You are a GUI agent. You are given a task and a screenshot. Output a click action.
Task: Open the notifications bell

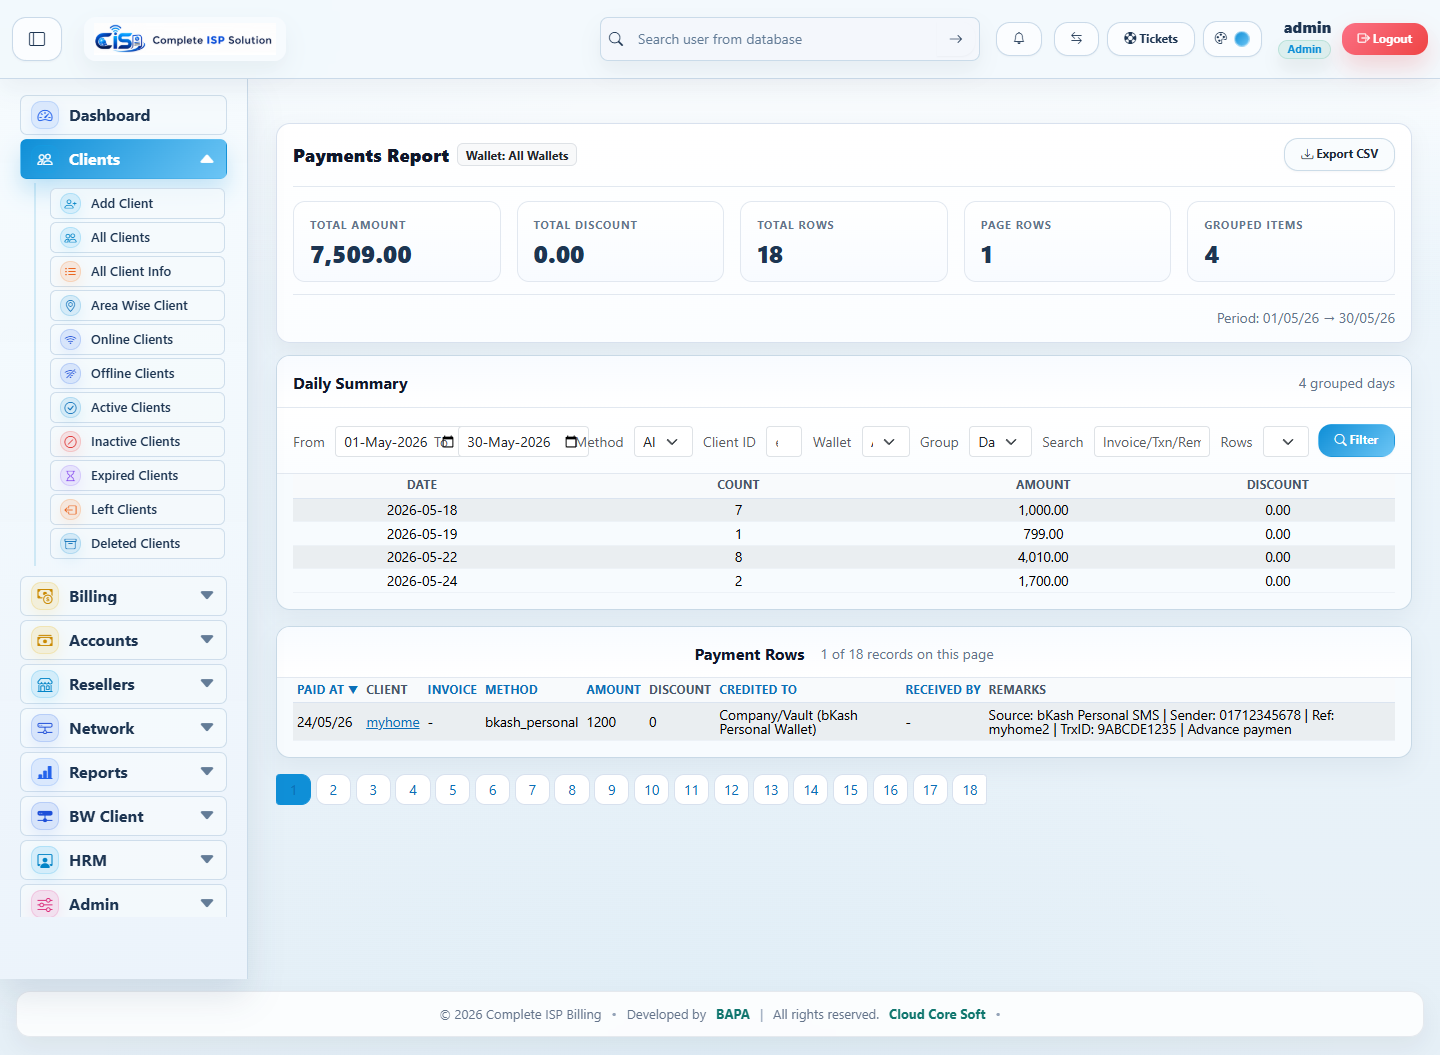point(1019,39)
